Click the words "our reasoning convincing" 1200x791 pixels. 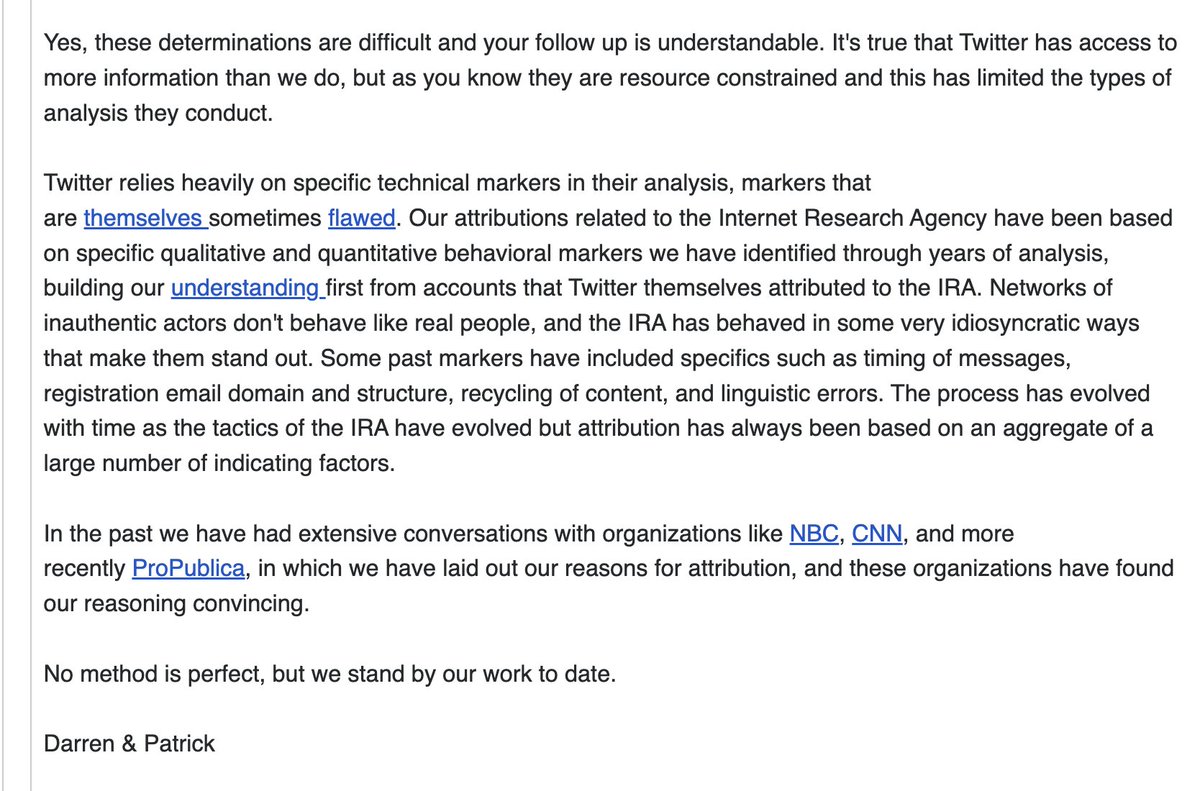(176, 605)
